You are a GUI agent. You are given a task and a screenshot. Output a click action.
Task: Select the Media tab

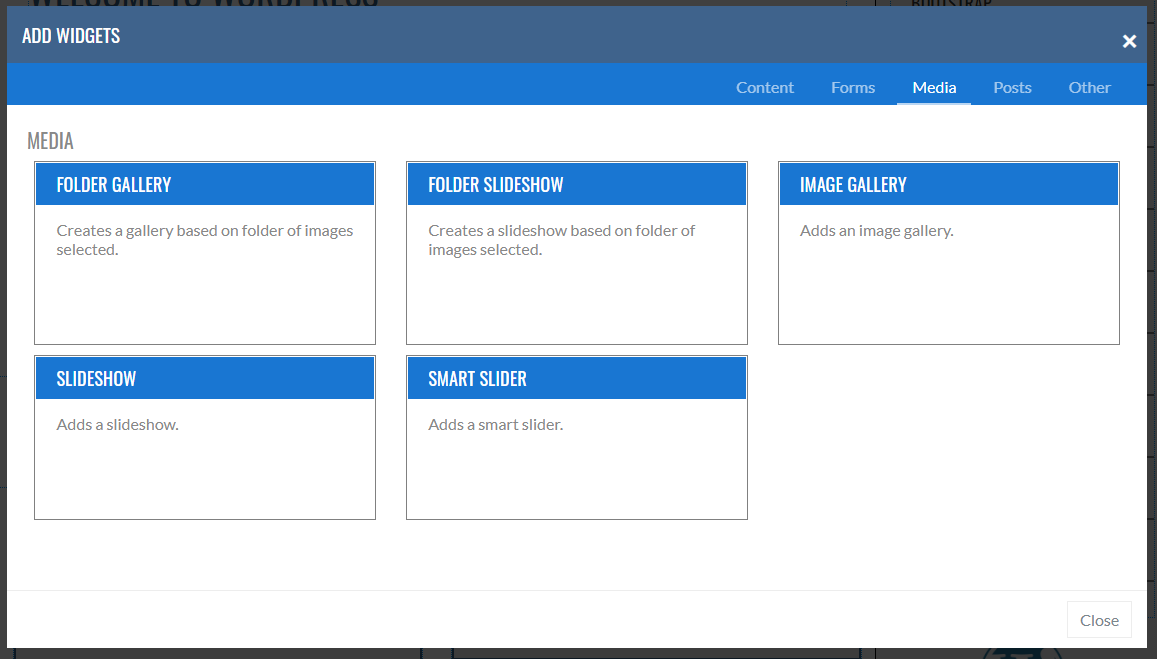pos(934,87)
